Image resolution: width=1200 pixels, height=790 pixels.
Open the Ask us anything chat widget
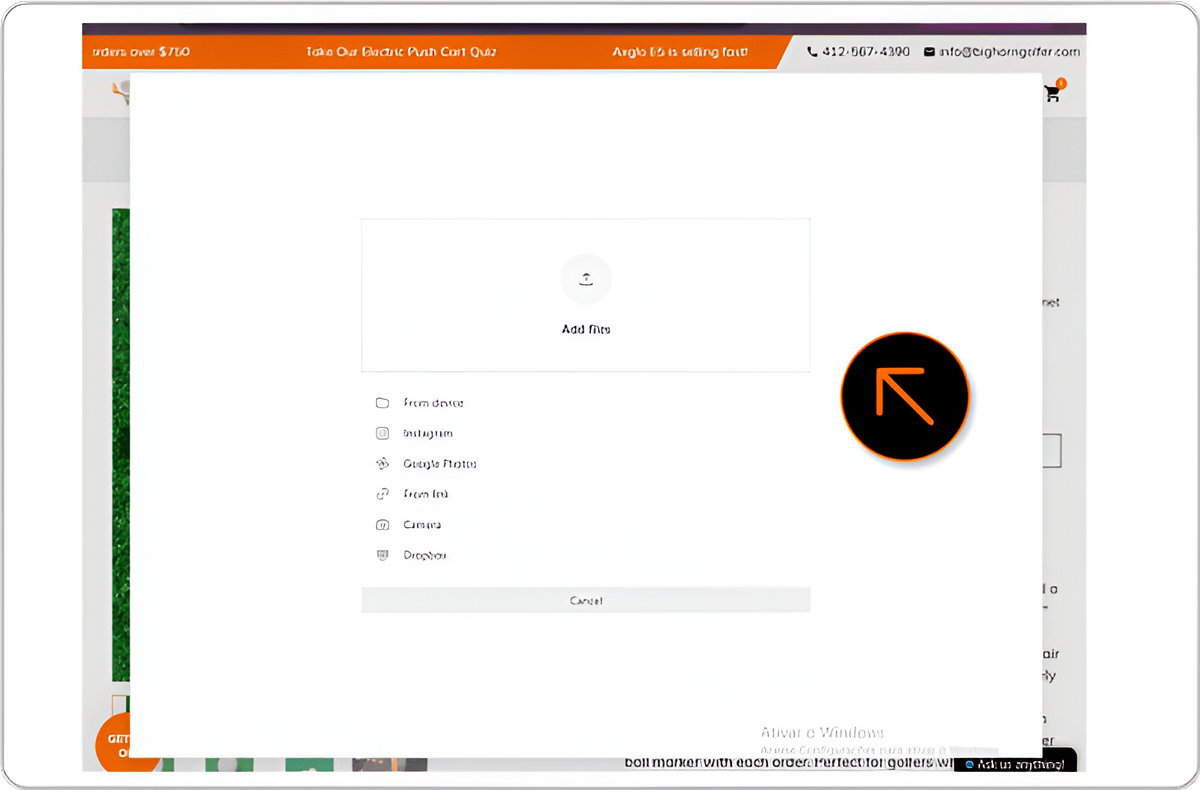(1014, 764)
